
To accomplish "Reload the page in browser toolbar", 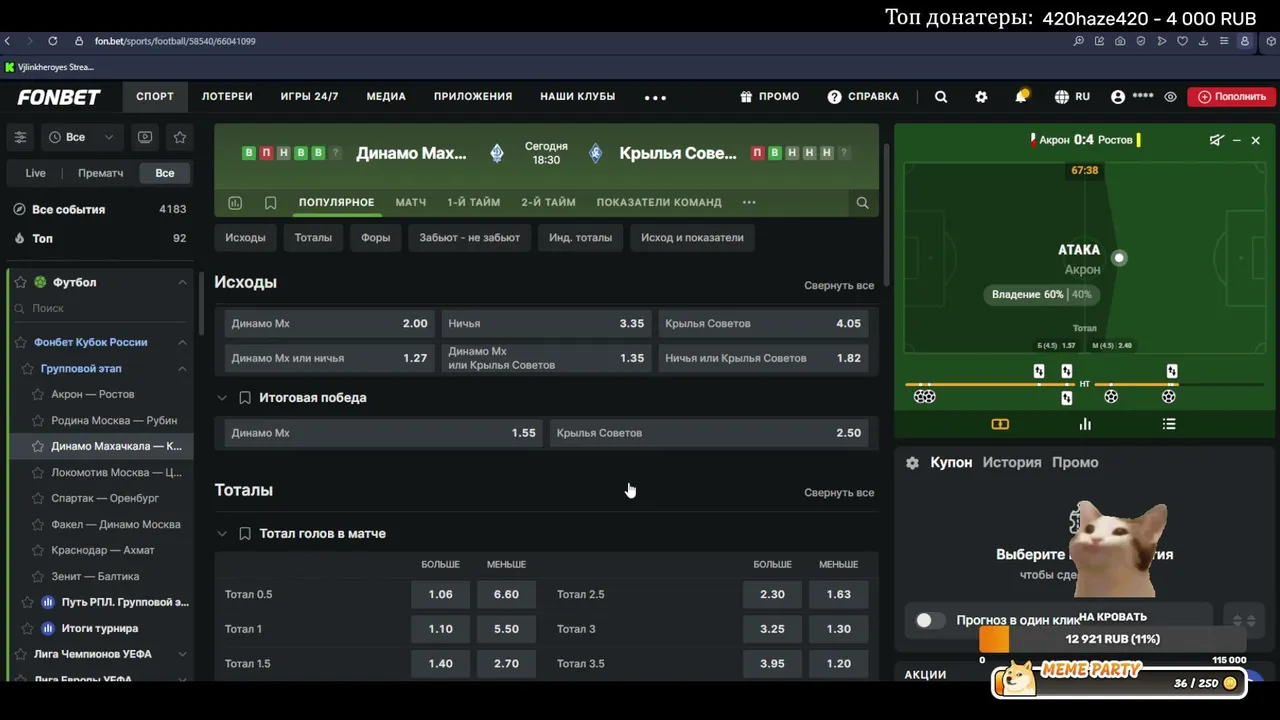I will click(52, 41).
